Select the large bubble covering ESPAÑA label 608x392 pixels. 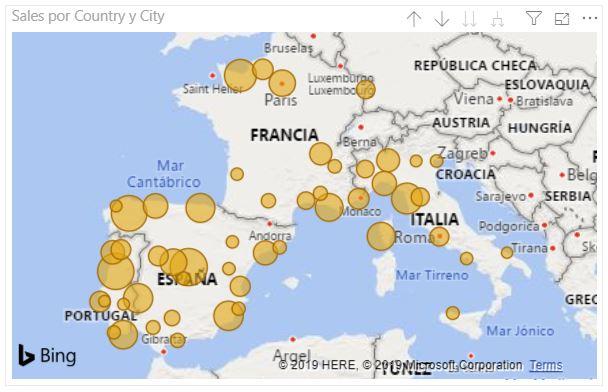click(189, 267)
